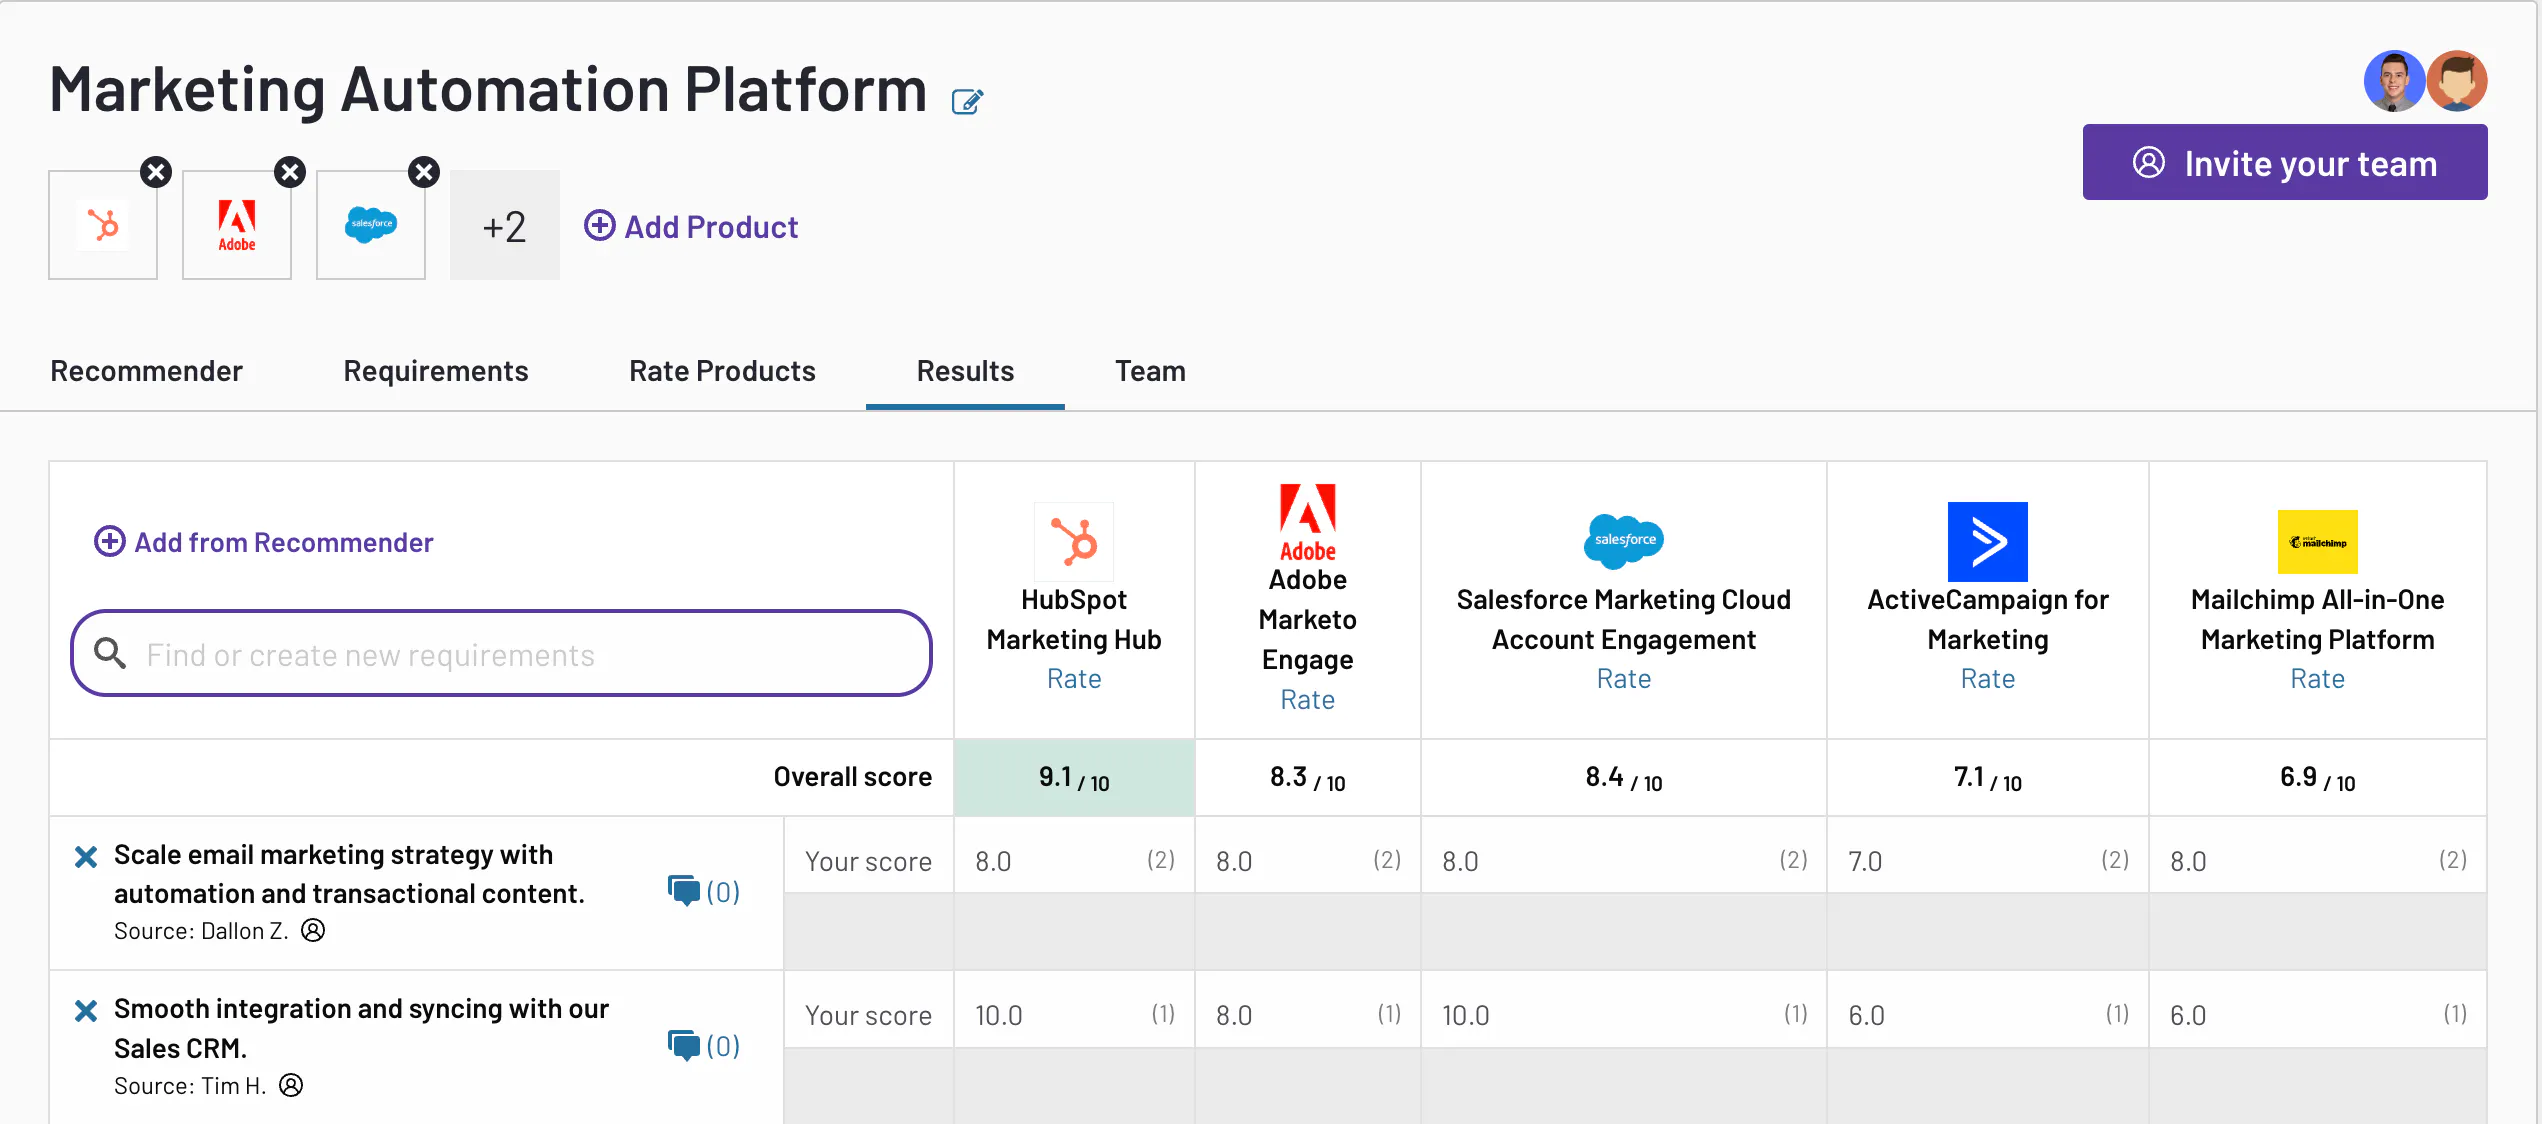
Task: Open comments on Sales CRM requirement
Action: 704,1045
